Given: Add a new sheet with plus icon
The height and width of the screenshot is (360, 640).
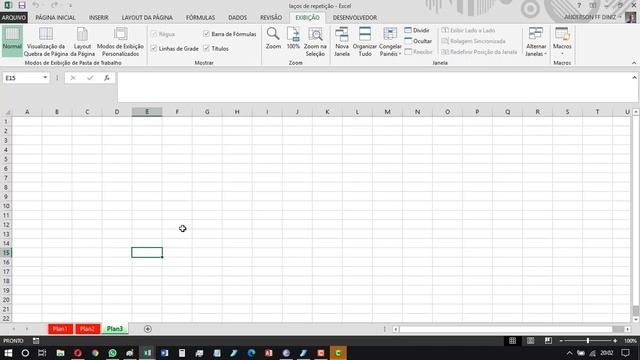Looking at the screenshot, I should pos(148,329).
